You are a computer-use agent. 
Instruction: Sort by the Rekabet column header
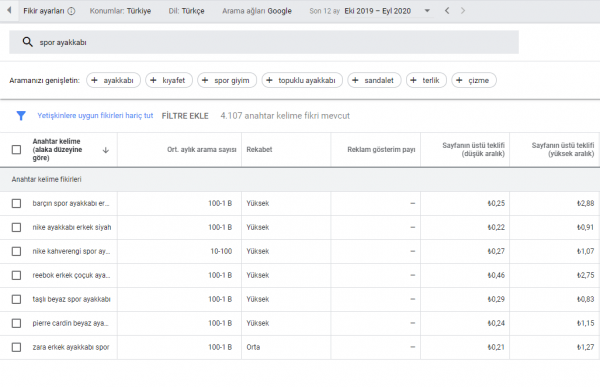point(259,150)
